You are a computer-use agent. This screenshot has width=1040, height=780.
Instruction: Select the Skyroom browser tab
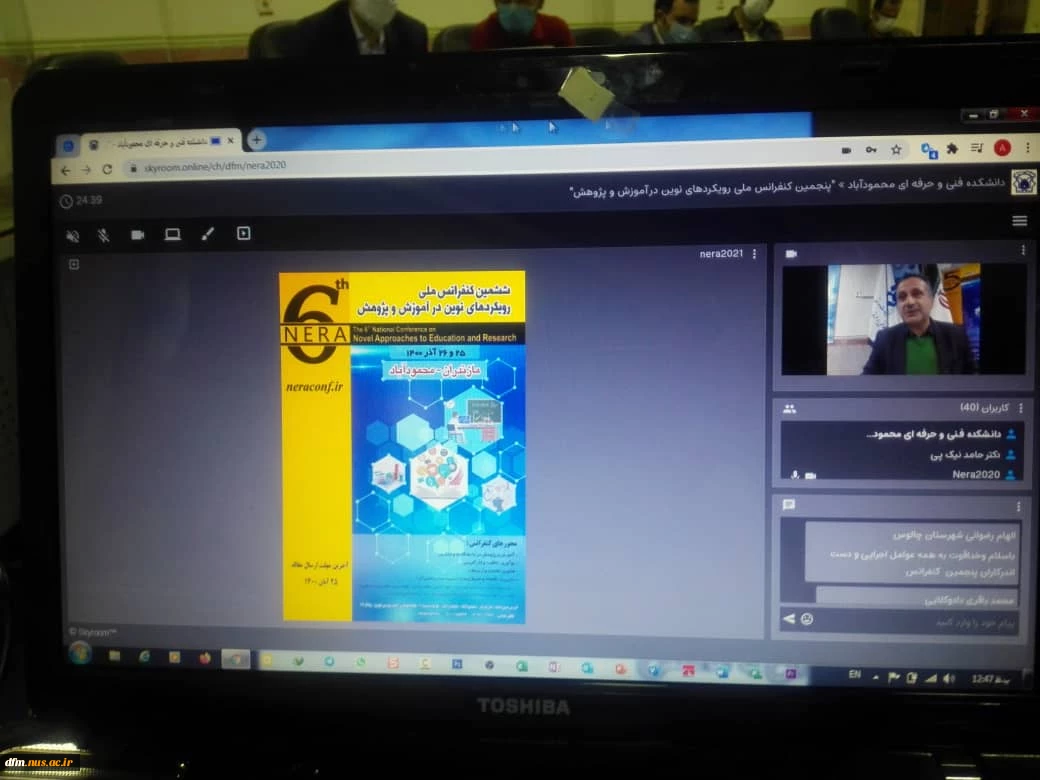(161, 143)
